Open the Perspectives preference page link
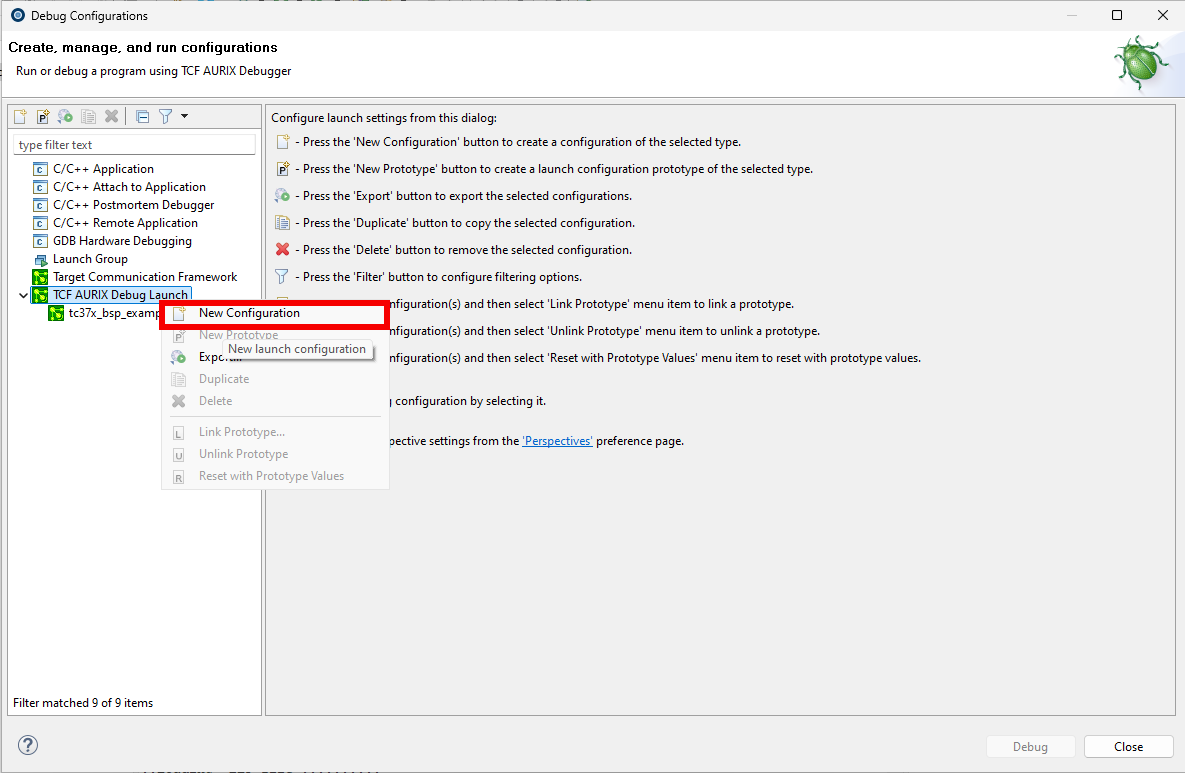1185x773 pixels. 557,440
